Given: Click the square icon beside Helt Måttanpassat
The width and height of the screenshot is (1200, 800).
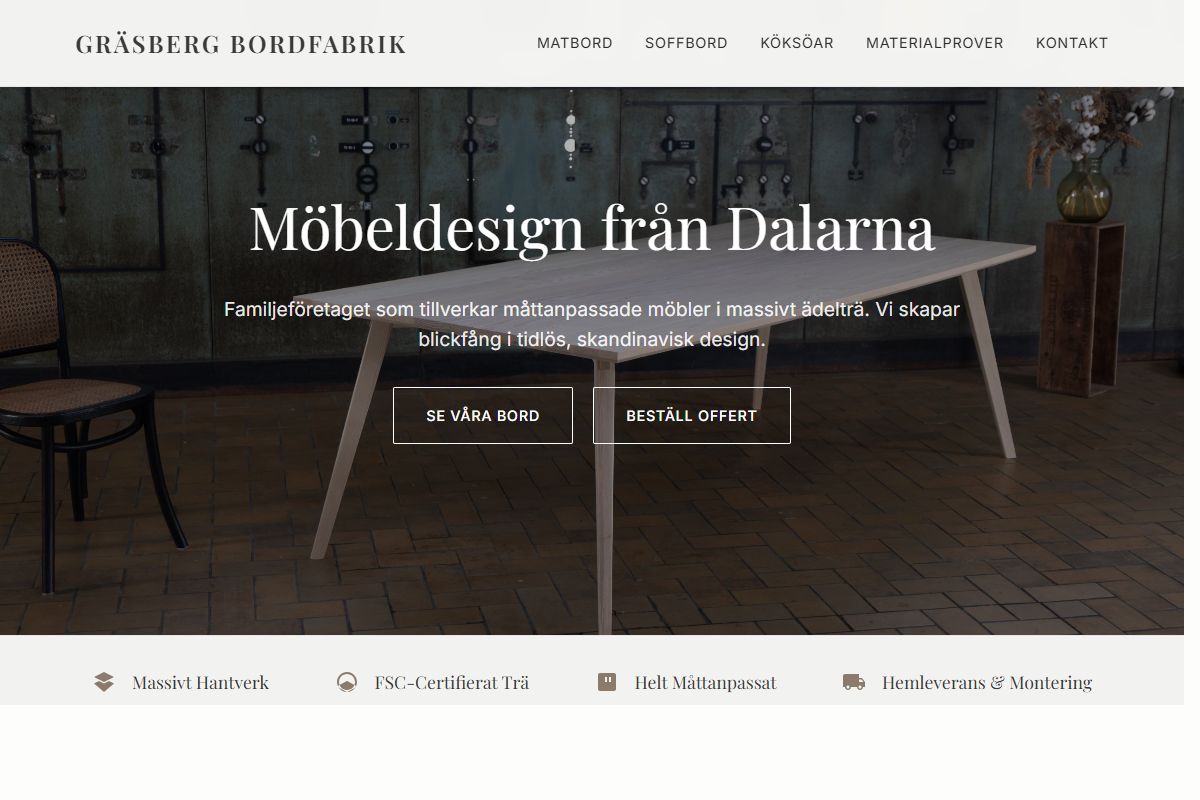Looking at the screenshot, I should tap(607, 682).
